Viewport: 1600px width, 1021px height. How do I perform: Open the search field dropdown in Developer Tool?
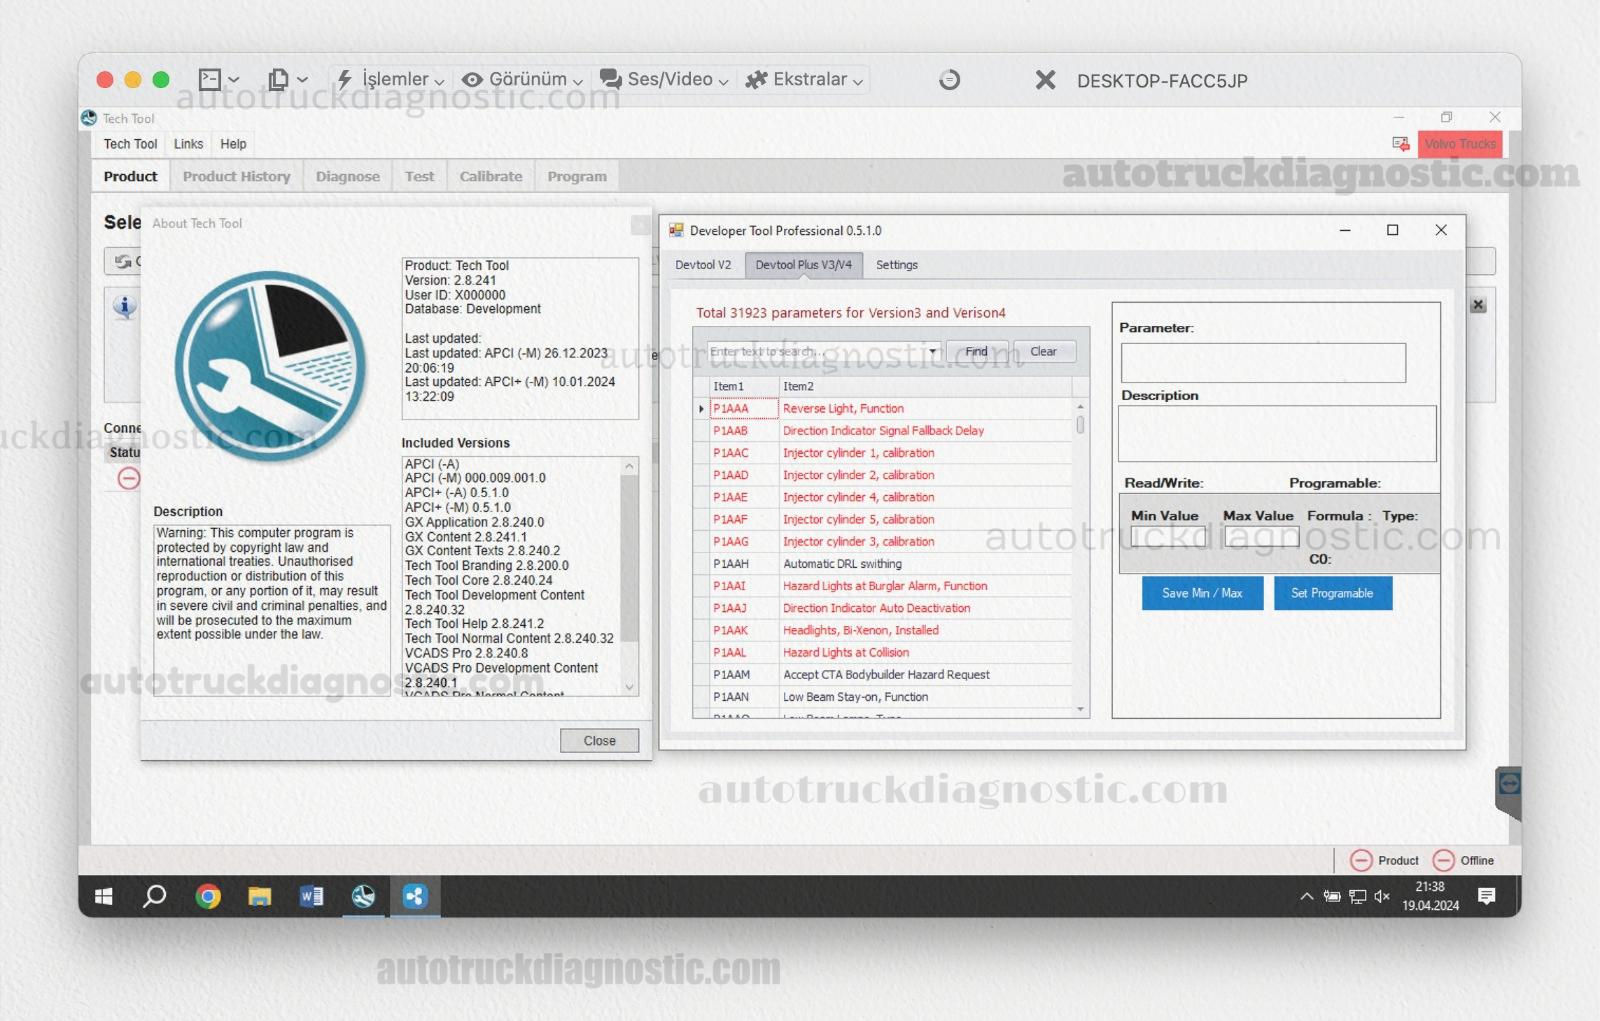point(932,351)
